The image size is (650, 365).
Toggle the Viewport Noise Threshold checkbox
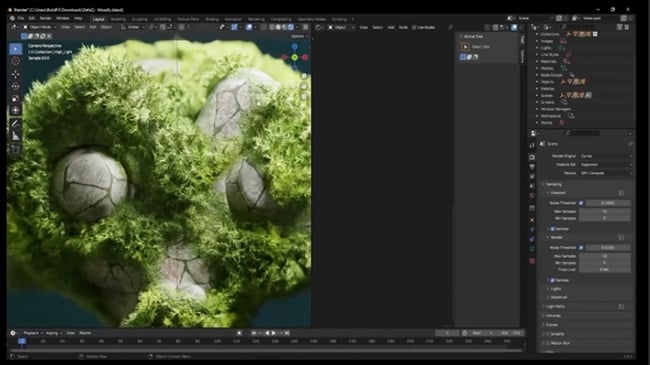click(x=581, y=203)
